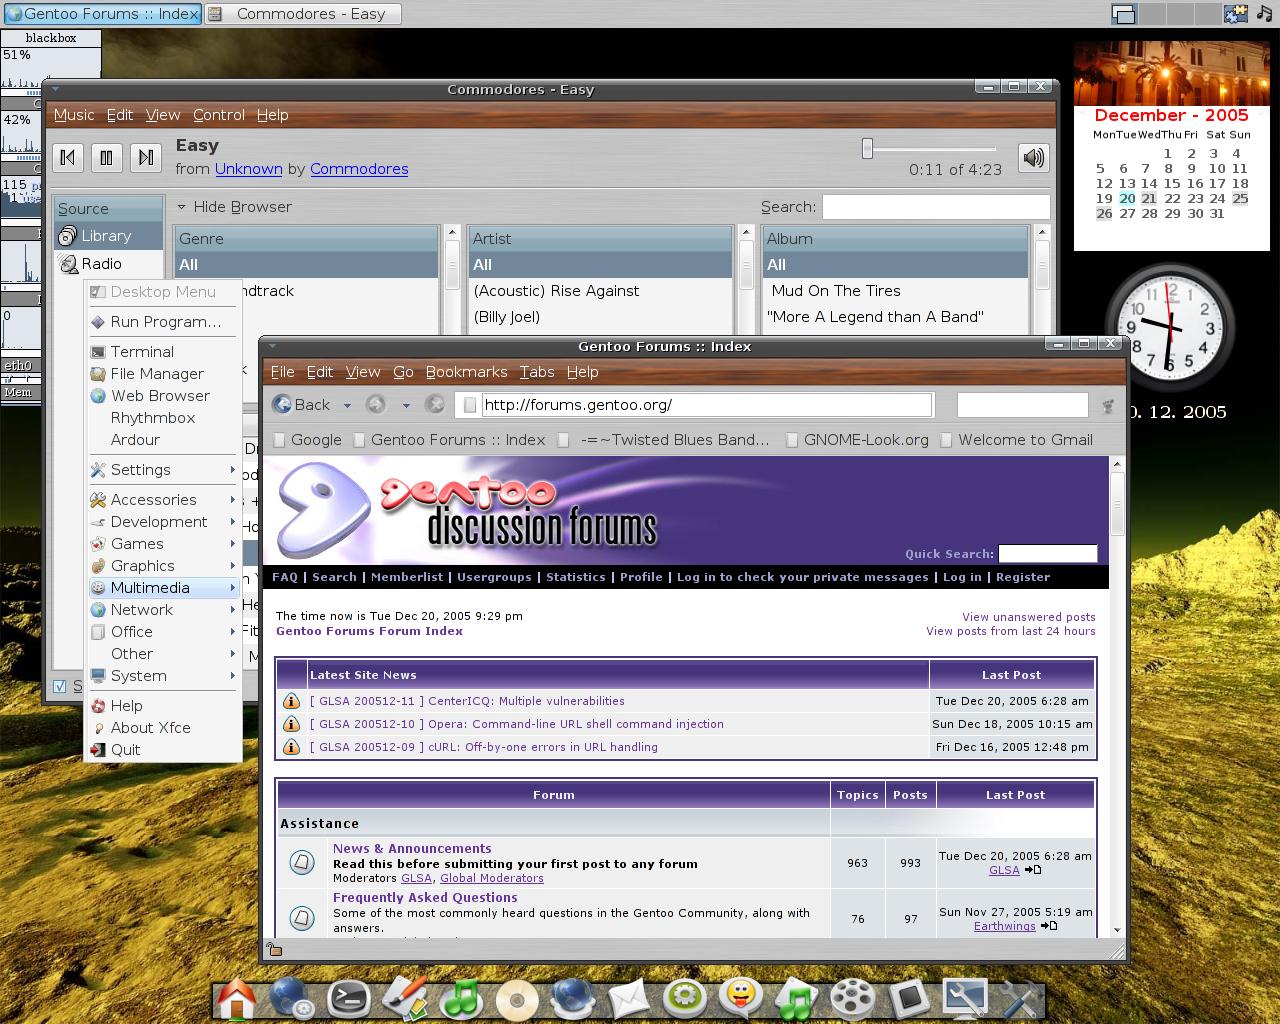Expand the System submenu
The image size is (1280, 1024).
tap(163, 676)
